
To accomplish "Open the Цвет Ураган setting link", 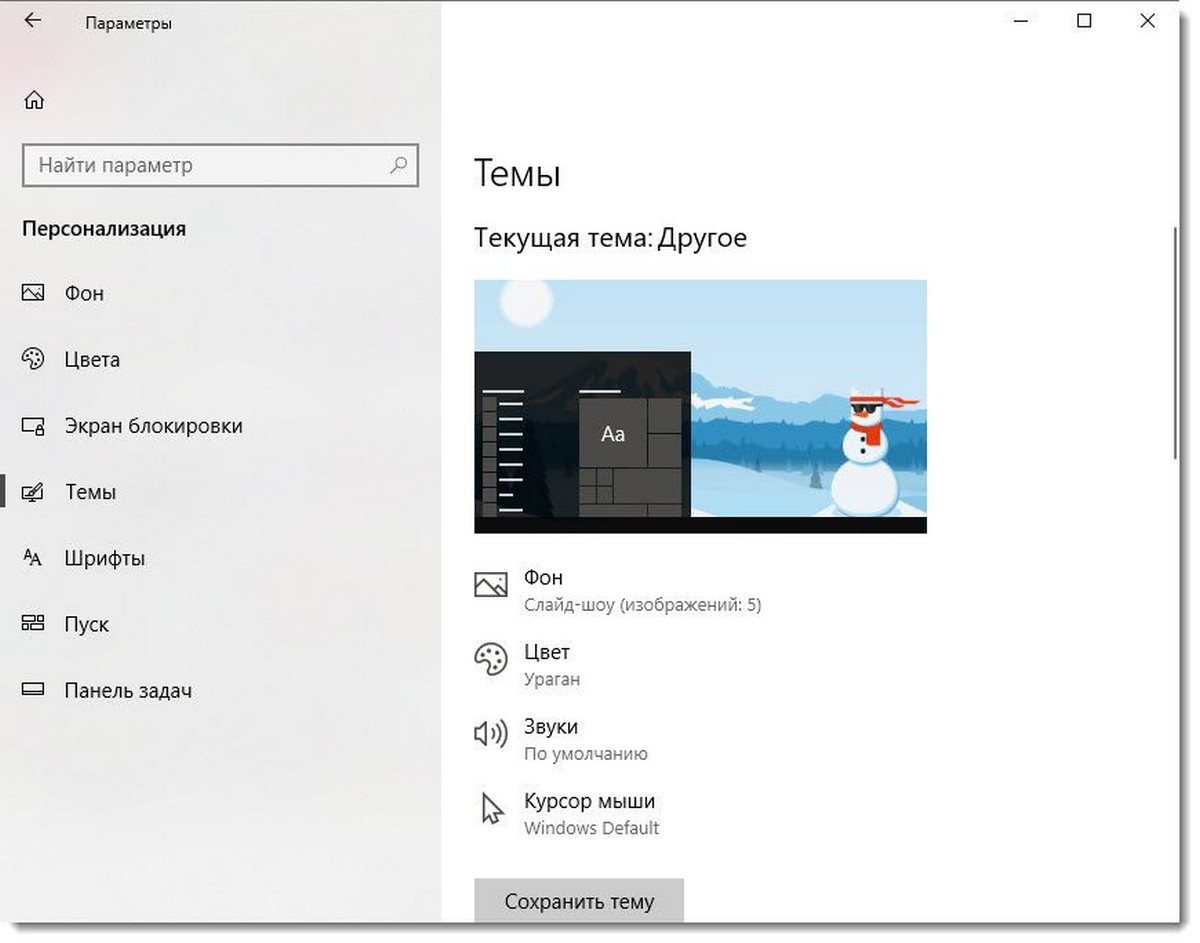I will point(527,665).
